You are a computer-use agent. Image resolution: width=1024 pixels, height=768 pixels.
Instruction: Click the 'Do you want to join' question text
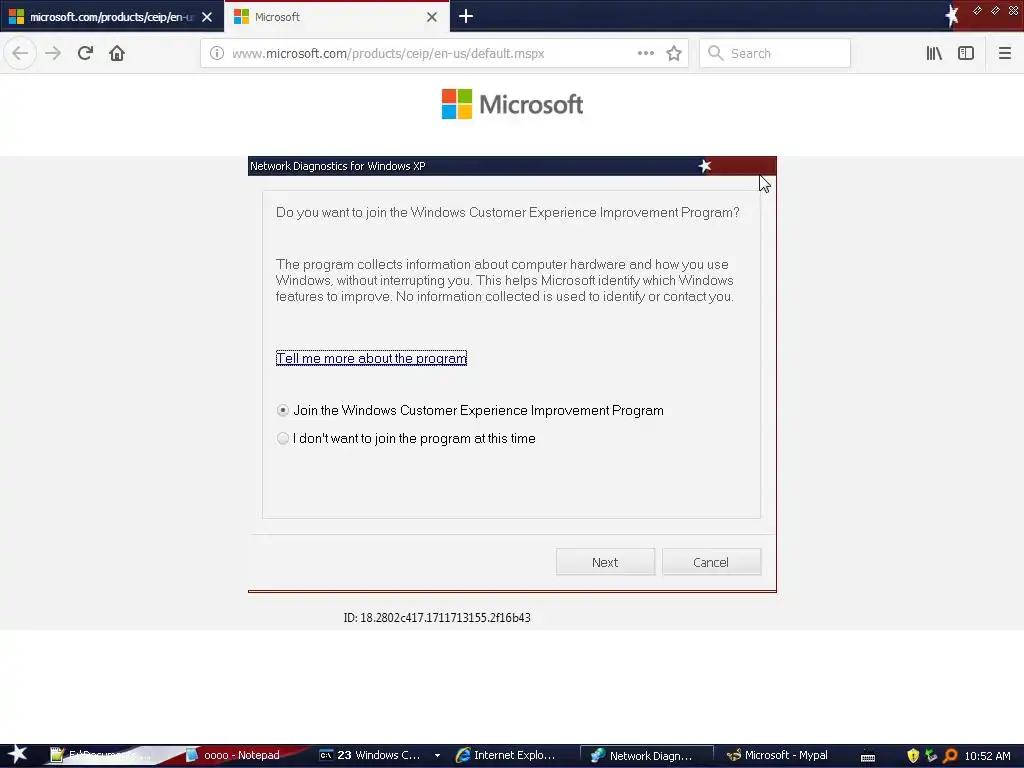tap(507, 212)
